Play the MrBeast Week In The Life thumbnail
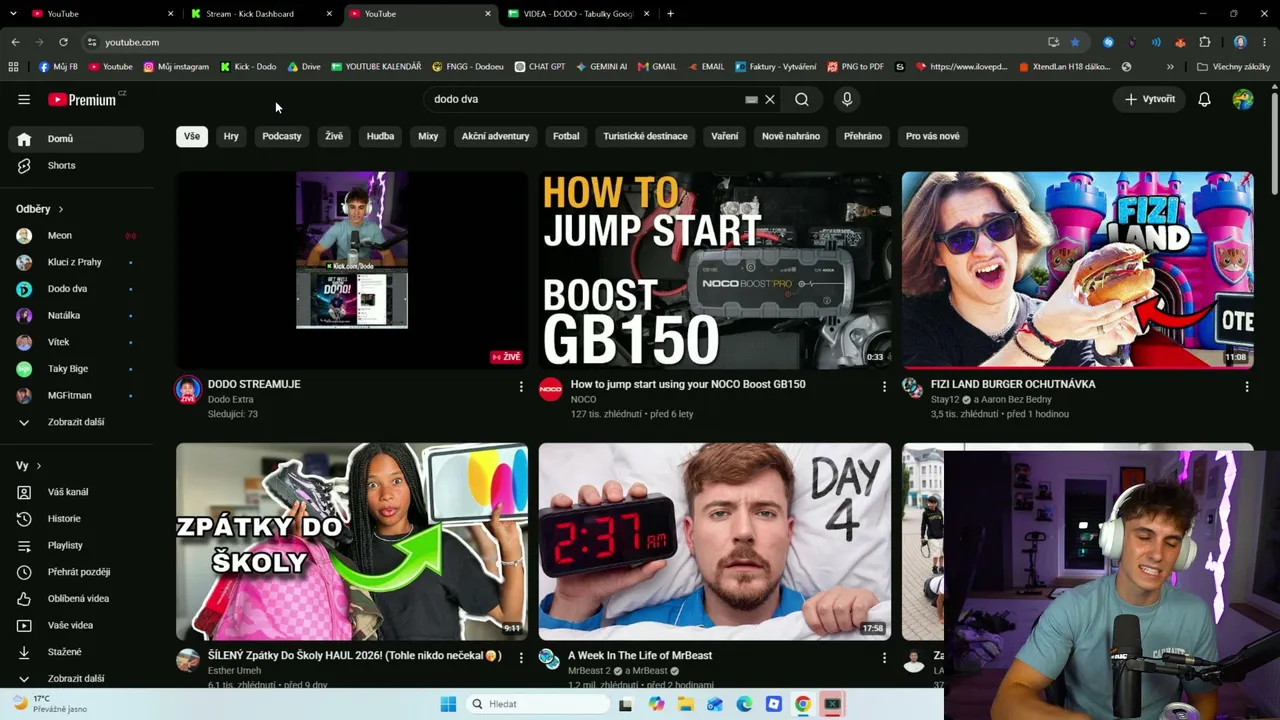 [715, 541]
